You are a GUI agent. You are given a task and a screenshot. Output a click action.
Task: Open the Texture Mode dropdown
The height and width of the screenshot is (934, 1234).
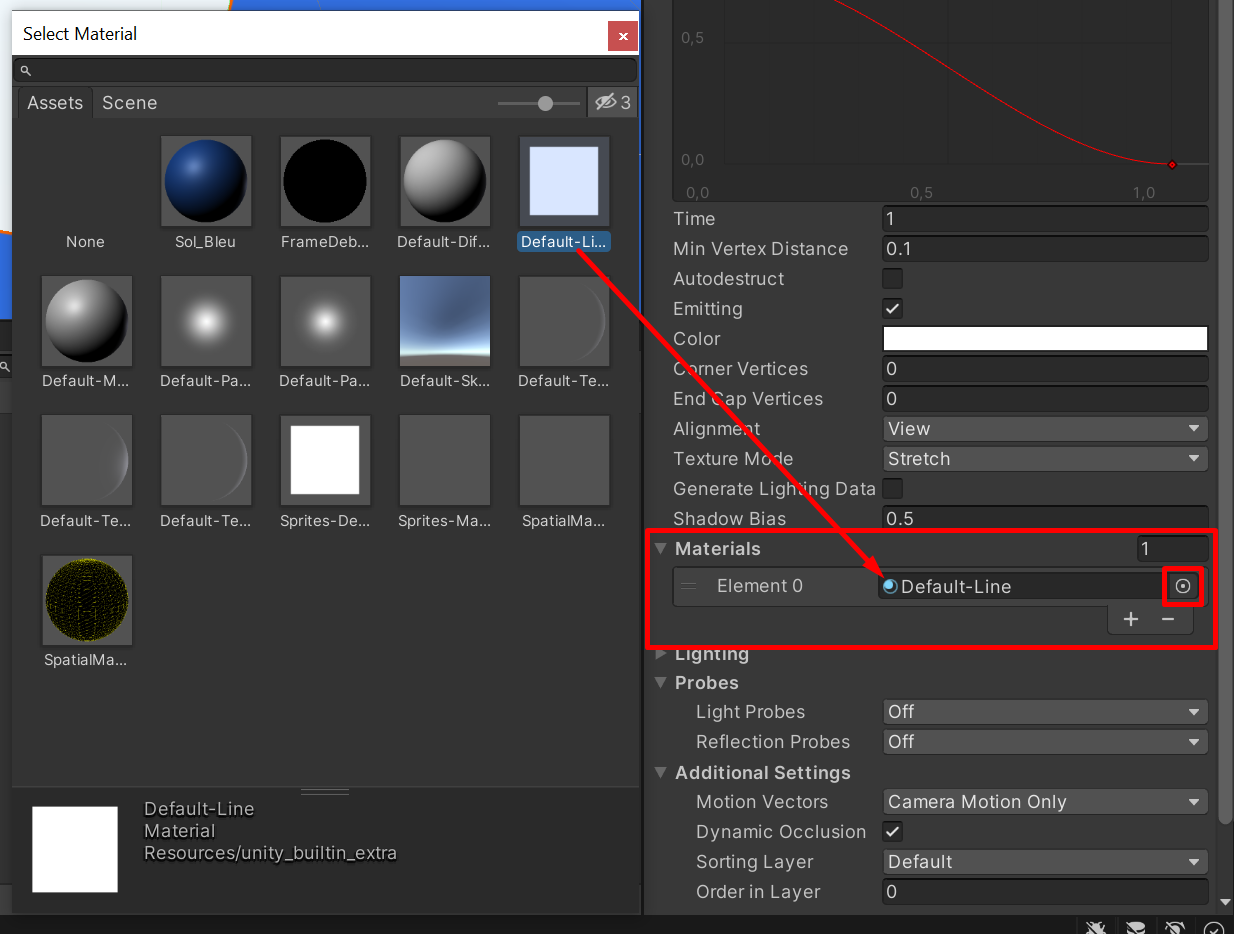(x=1045, y=458)
